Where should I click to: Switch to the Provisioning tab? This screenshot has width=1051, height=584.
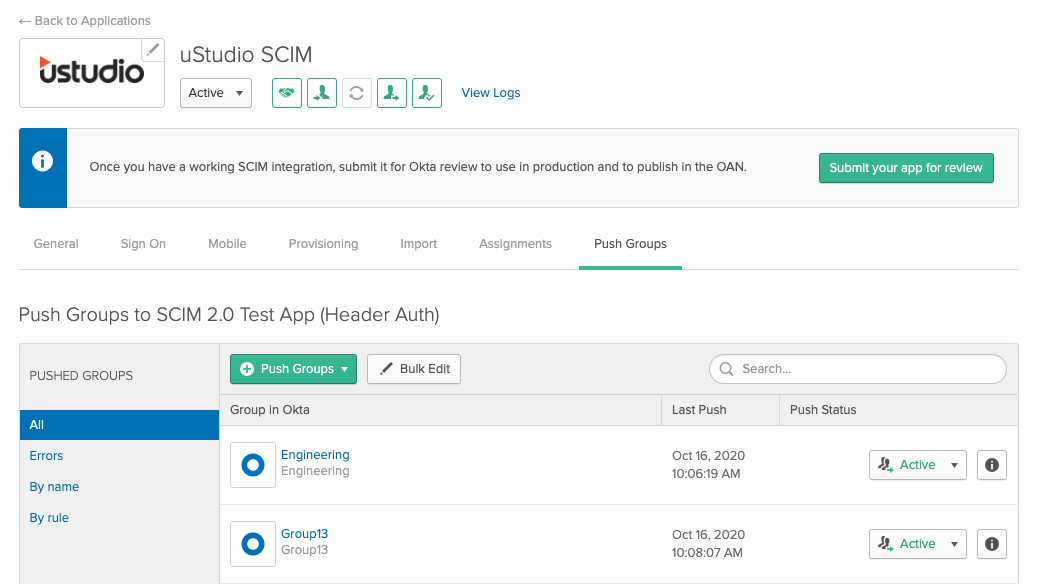323,244
